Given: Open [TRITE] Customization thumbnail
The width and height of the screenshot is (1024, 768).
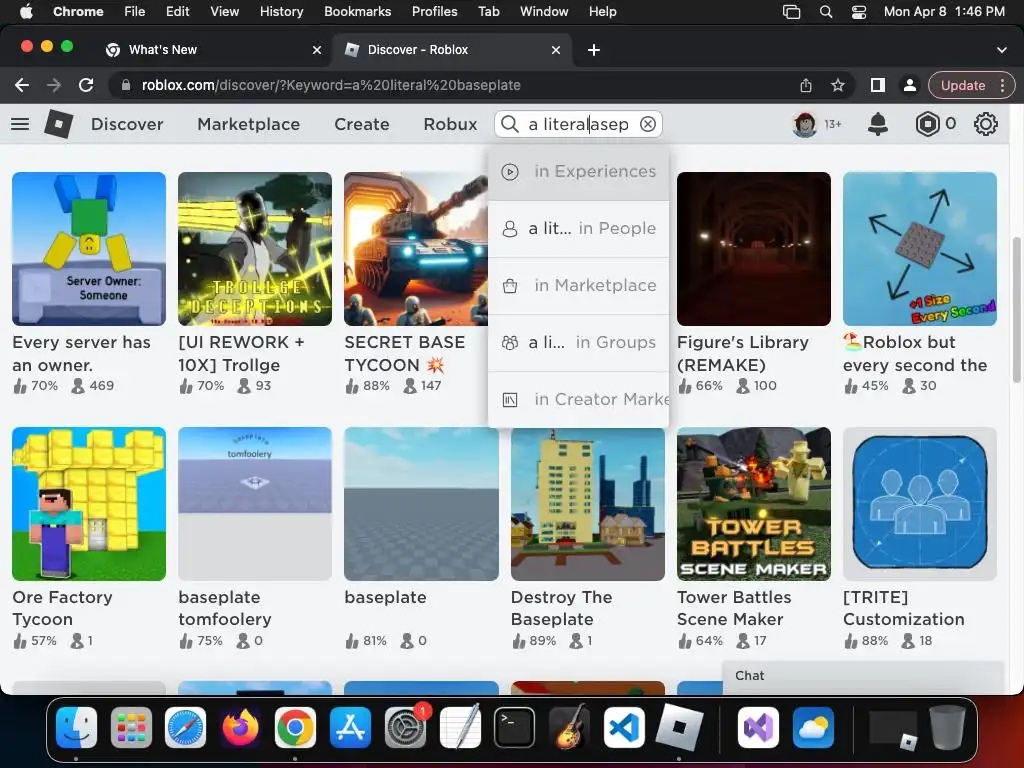Looking at the screenshot, I should coord(920,504).
